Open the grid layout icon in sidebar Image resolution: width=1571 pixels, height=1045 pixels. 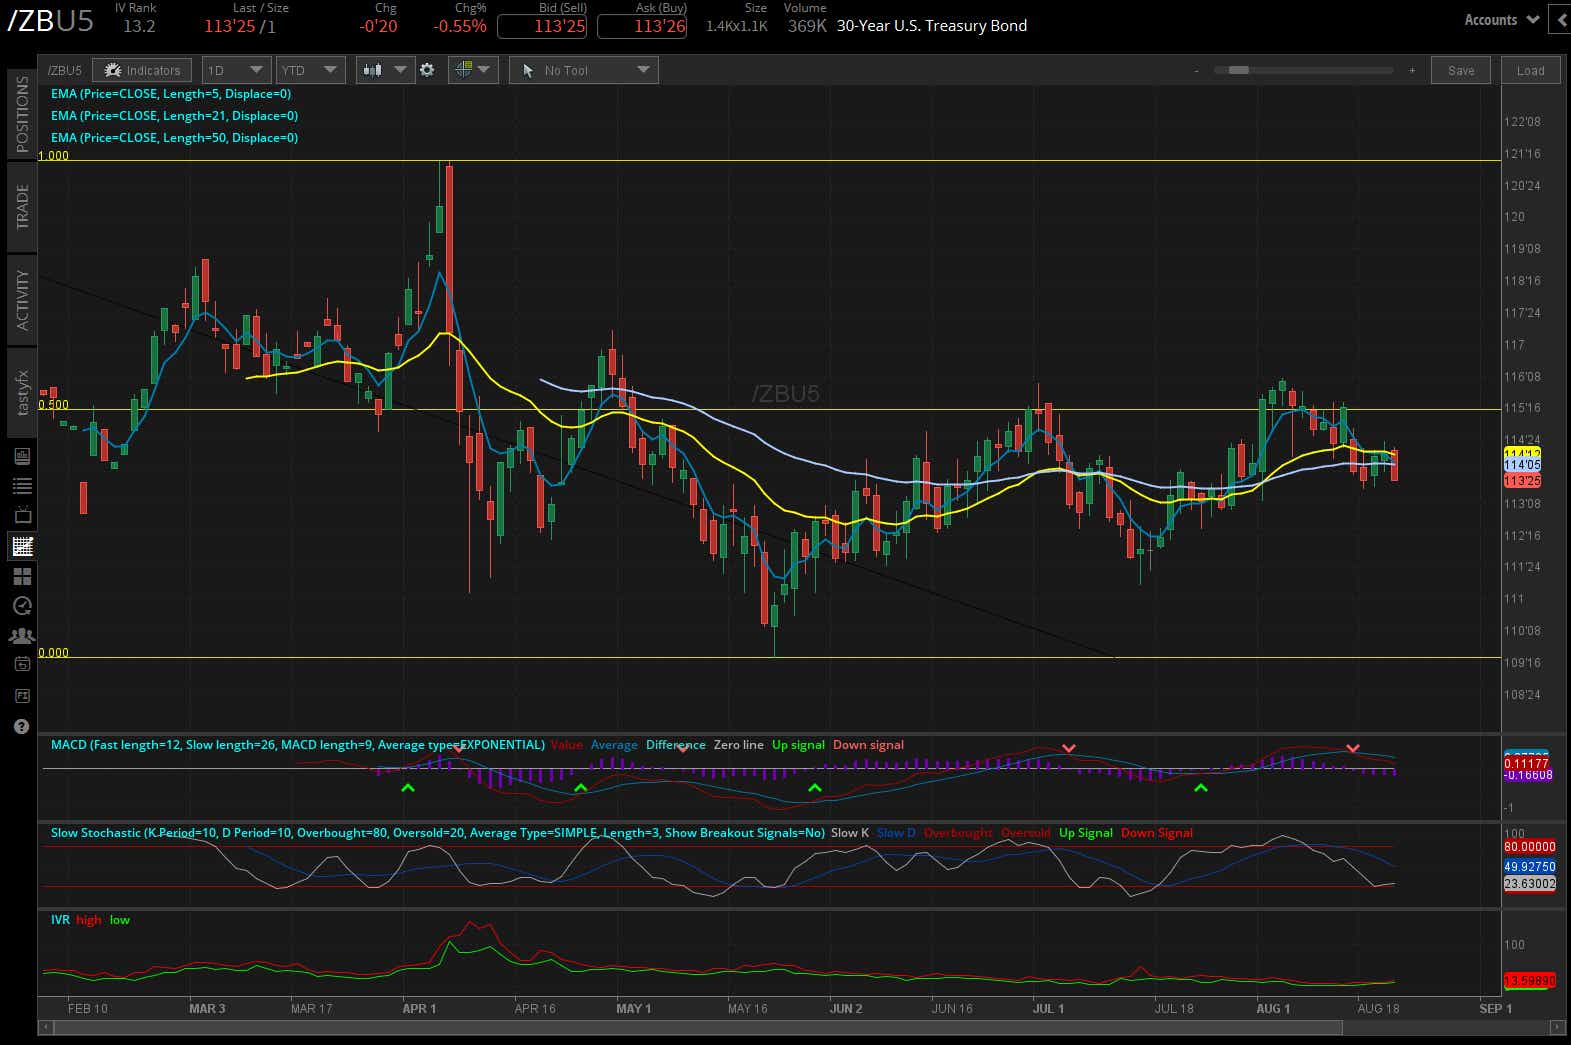[x=22, y=576]
